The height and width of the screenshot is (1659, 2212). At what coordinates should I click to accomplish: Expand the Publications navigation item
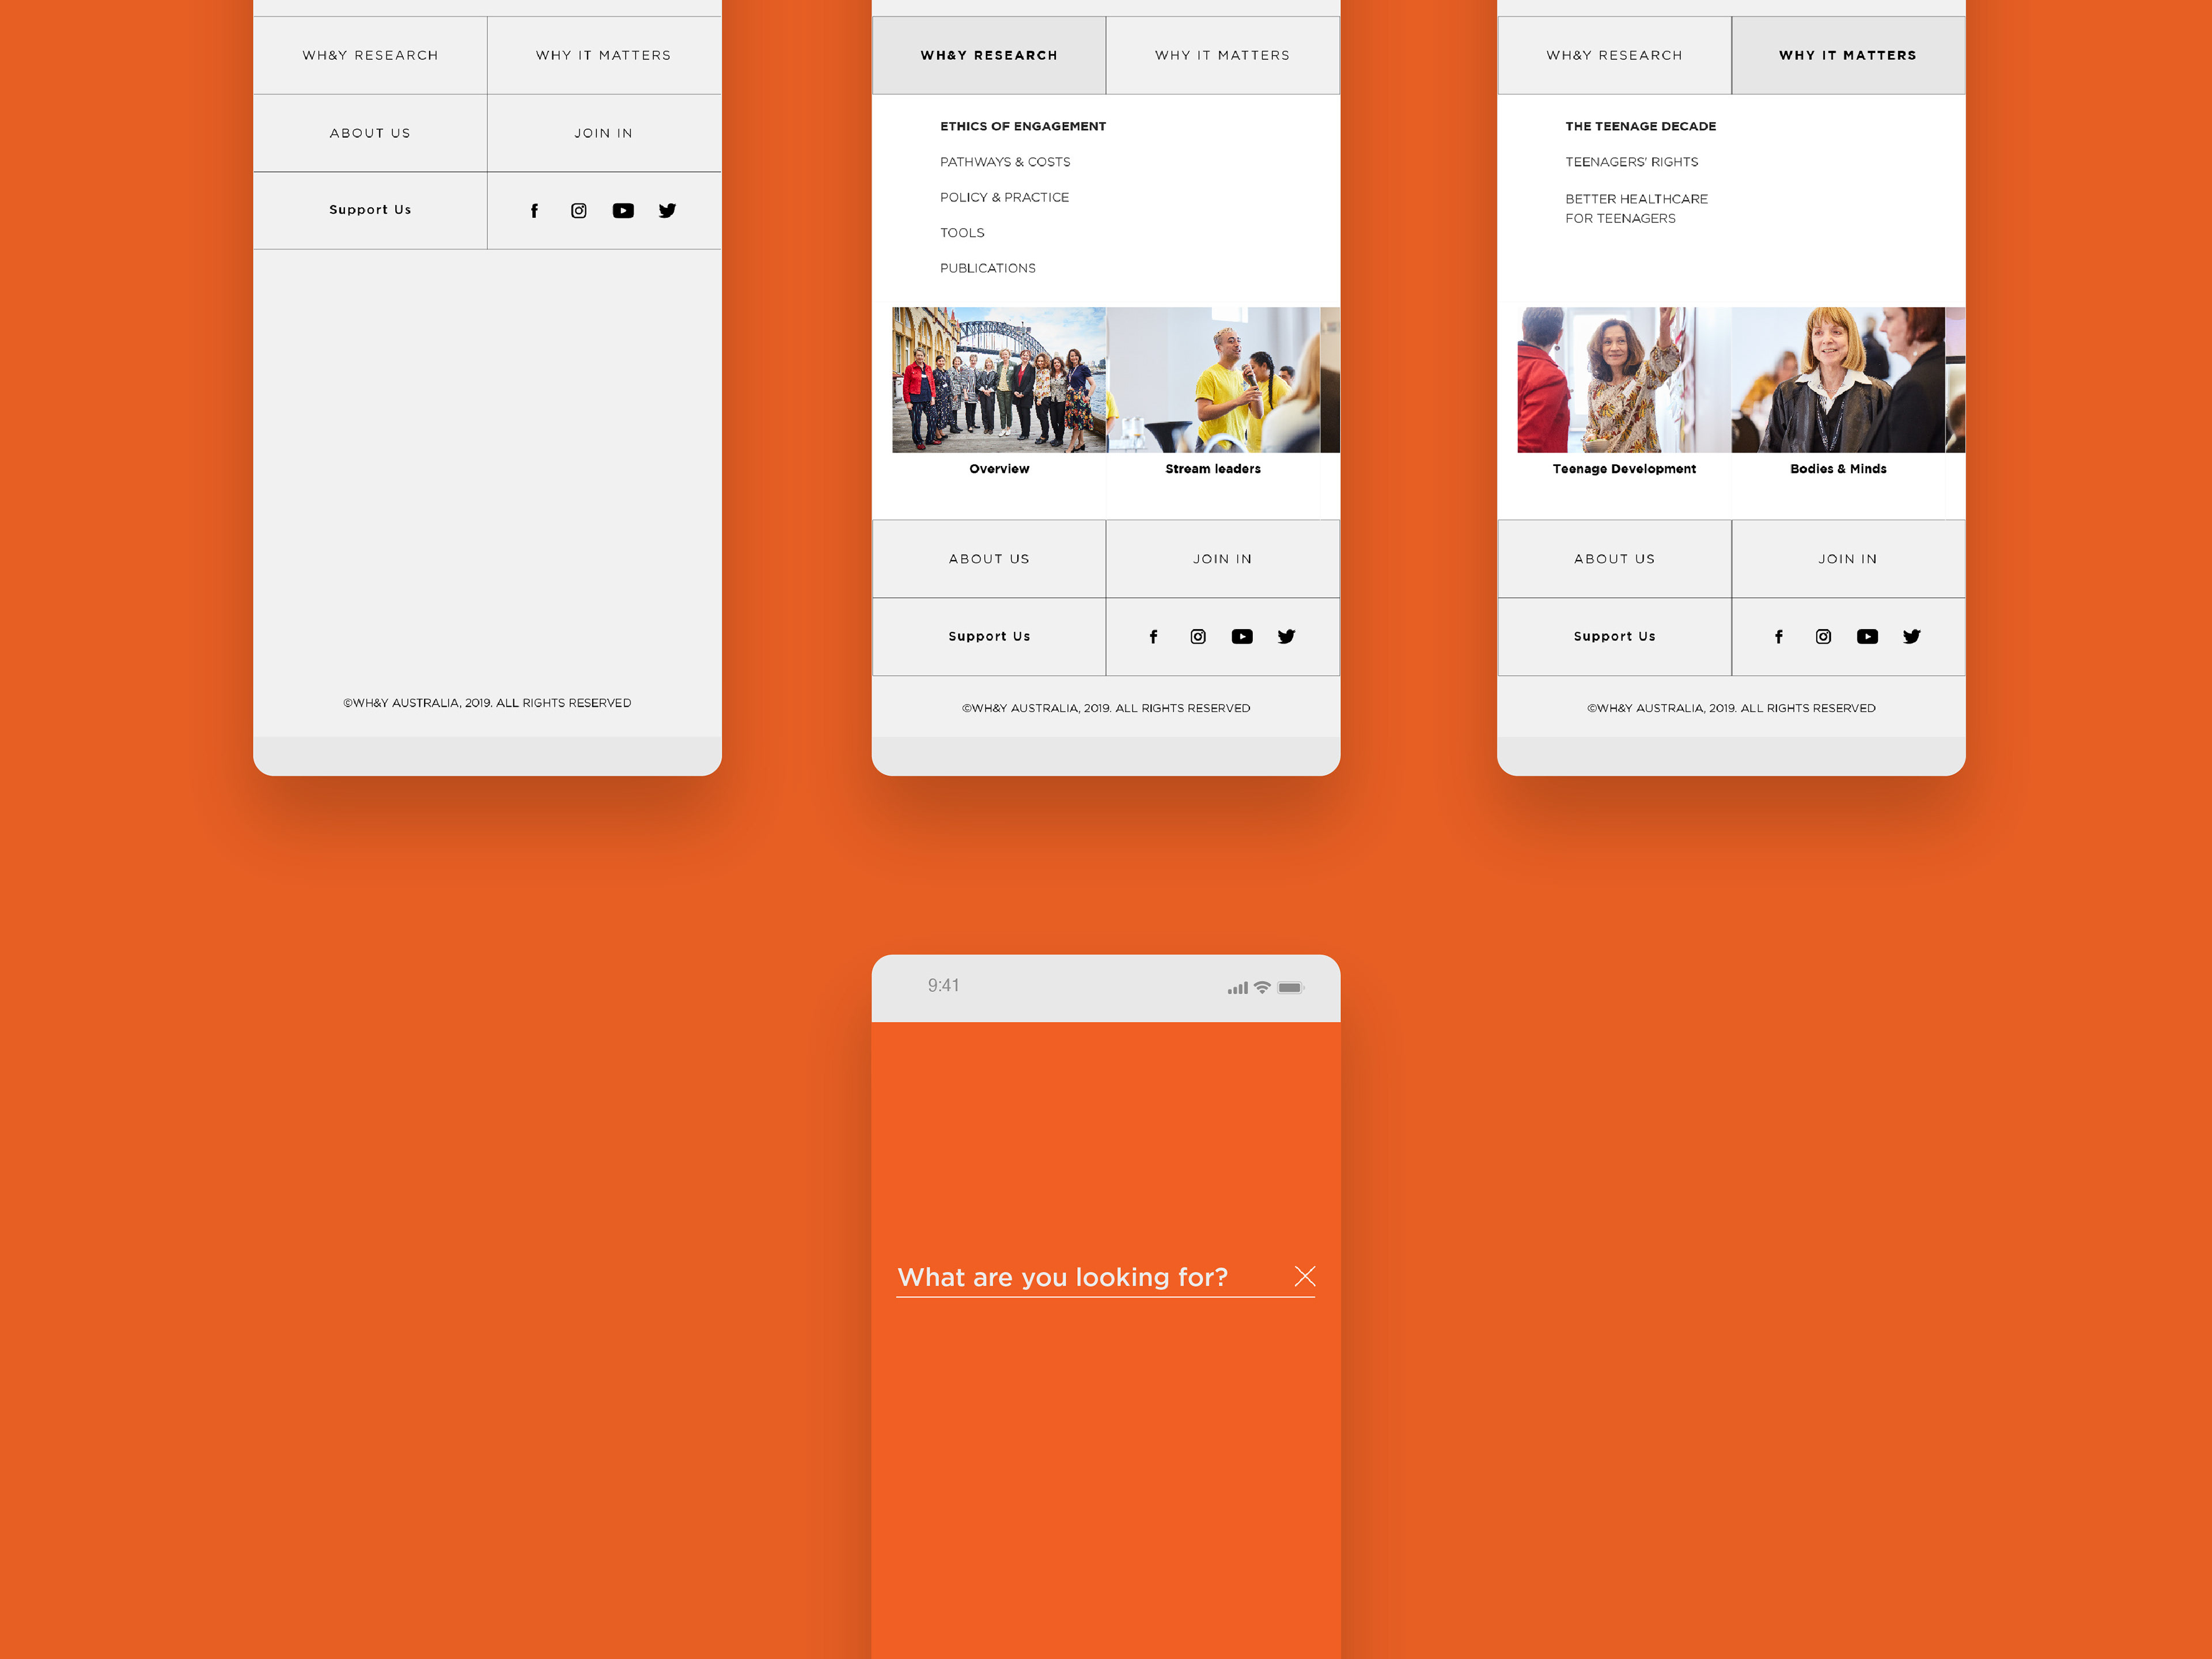[x=987, y=267]
